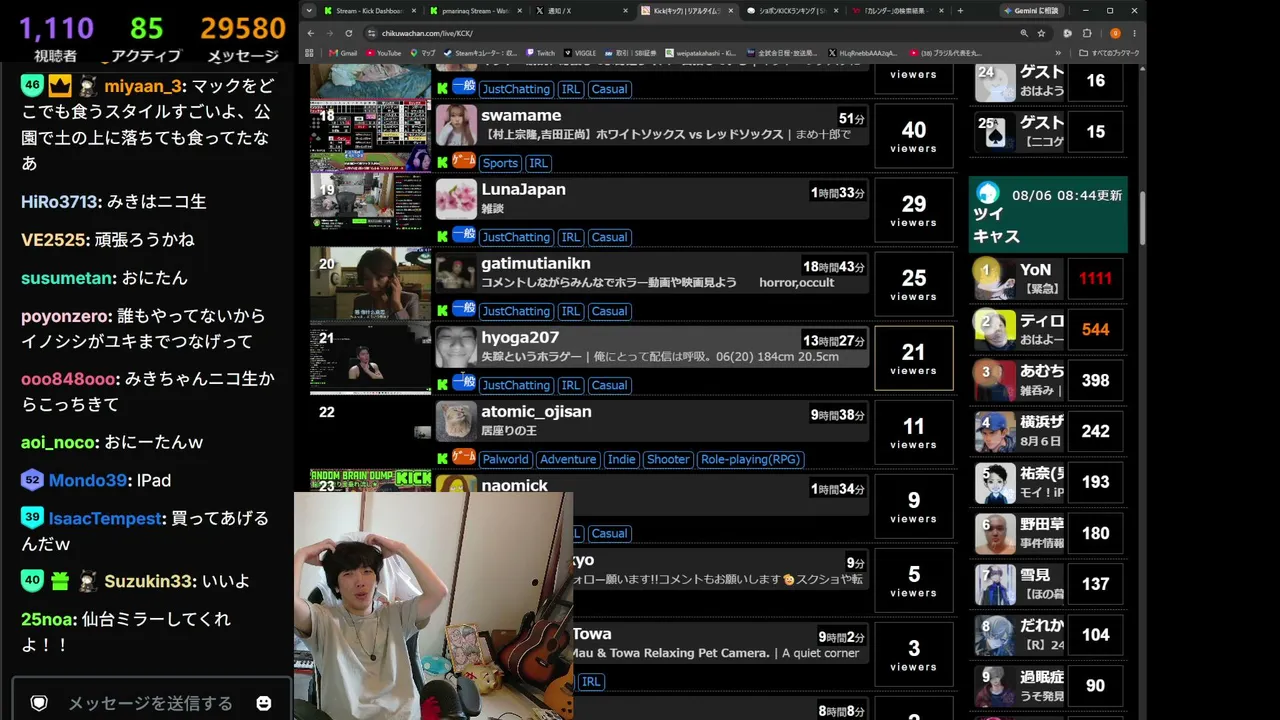1280x720 pixels.
Task: Open atomic_ojisan's profile avatar
Action: (456, 421)
